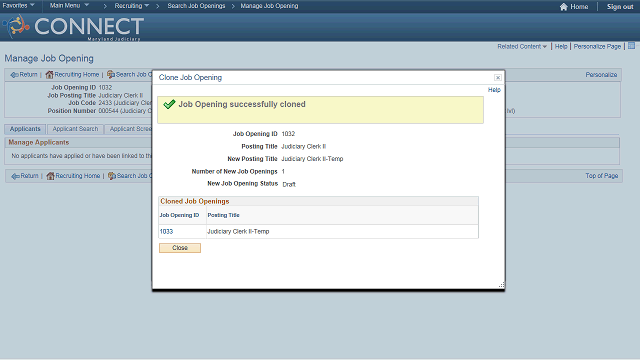Sort by Posting Title column header
This screenshot has width=640, height=360.
pyautogui.click(x=223, y=215)
